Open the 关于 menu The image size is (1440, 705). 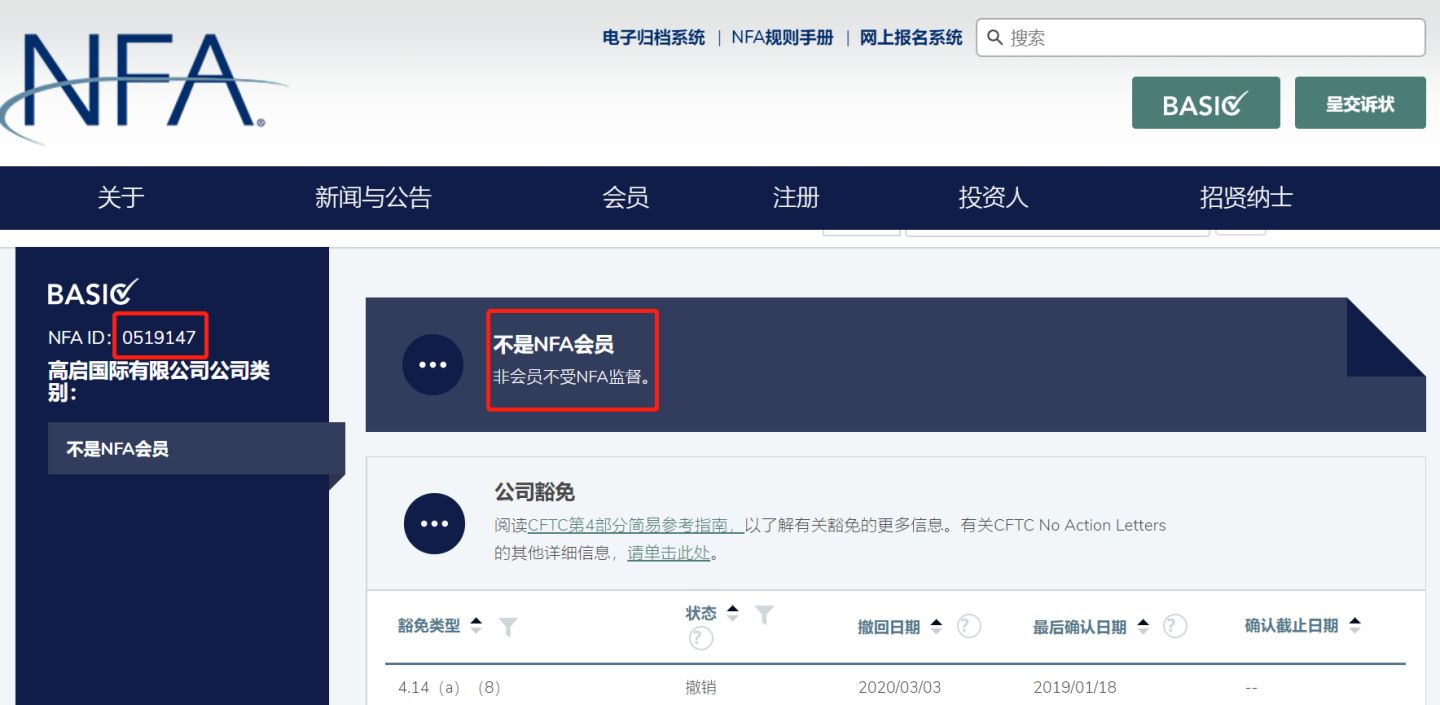121,198
